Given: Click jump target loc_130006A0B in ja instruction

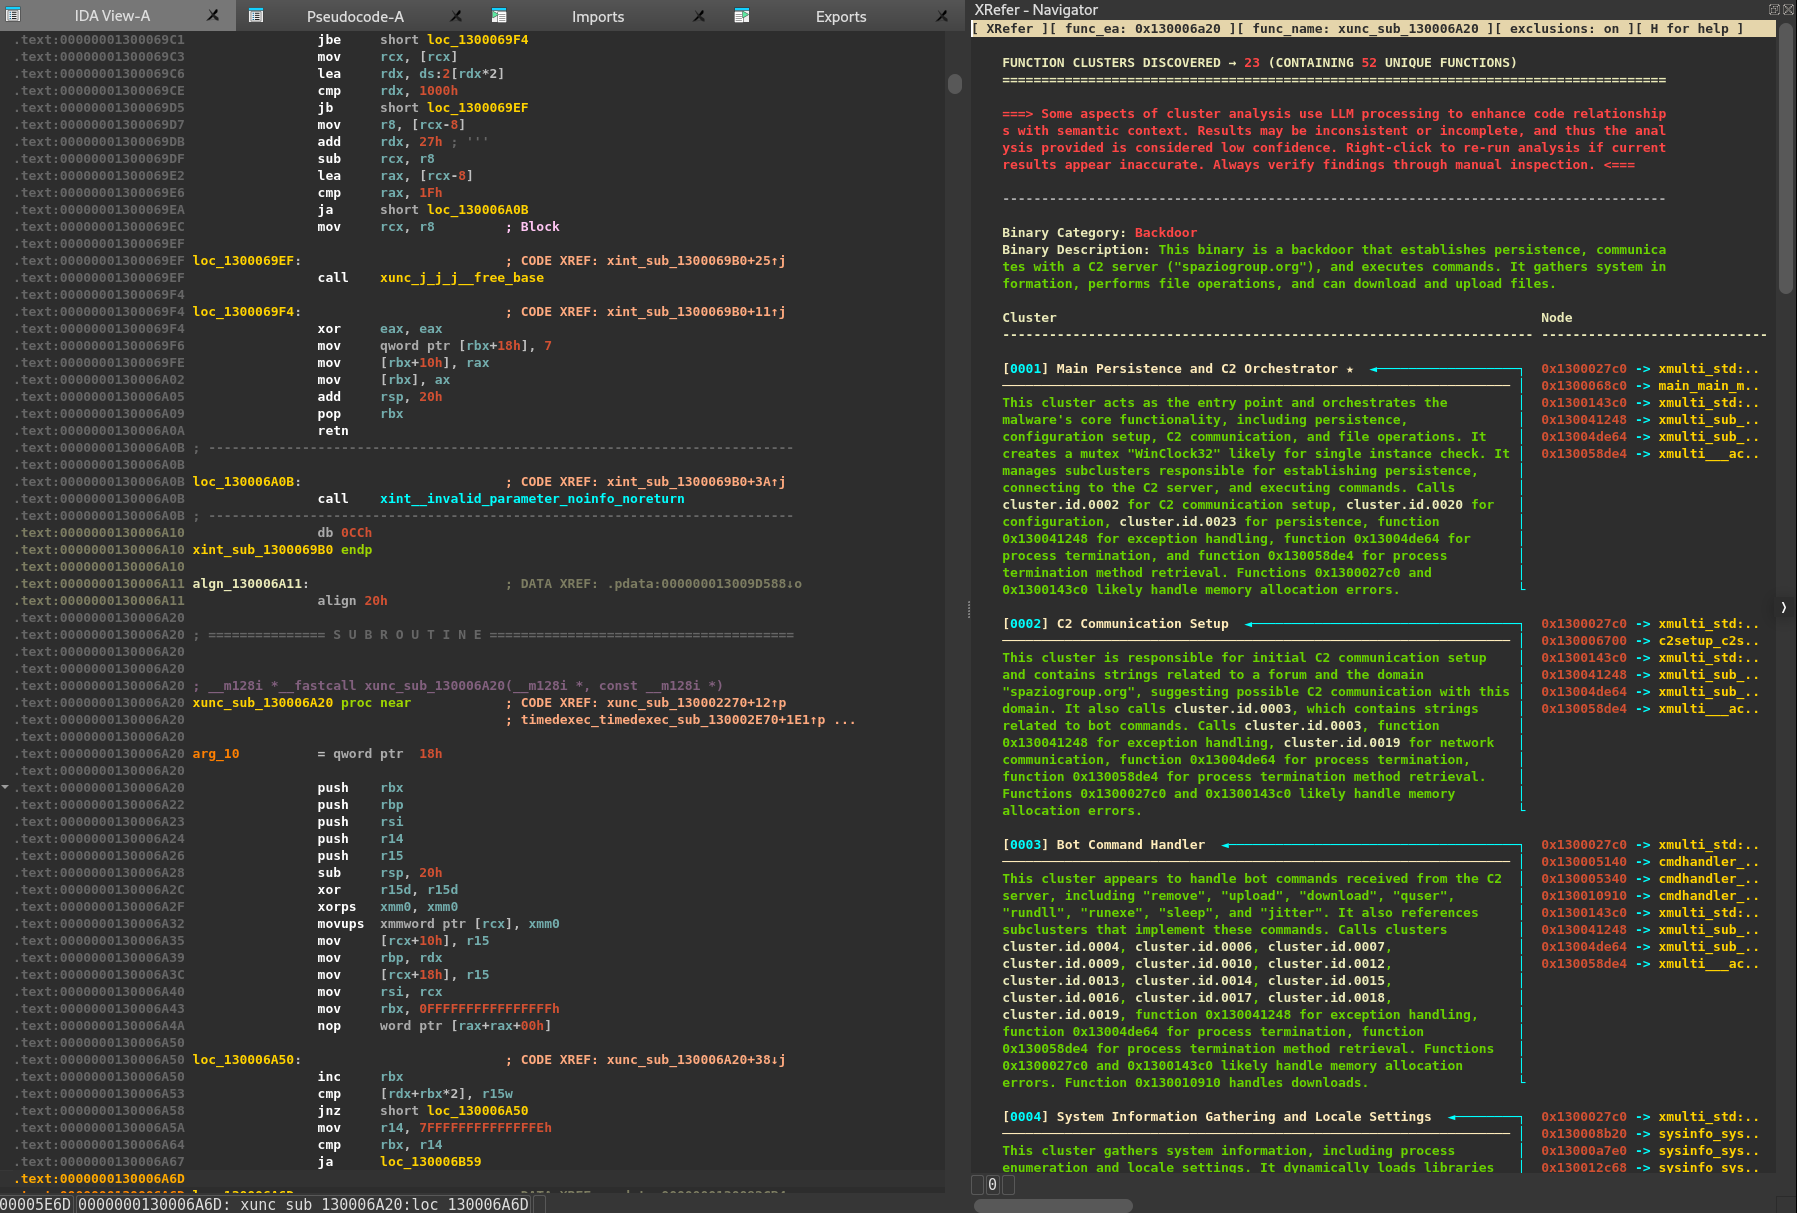Looking at the screenshot, I should pyautogui.click(x=477, y=210).
